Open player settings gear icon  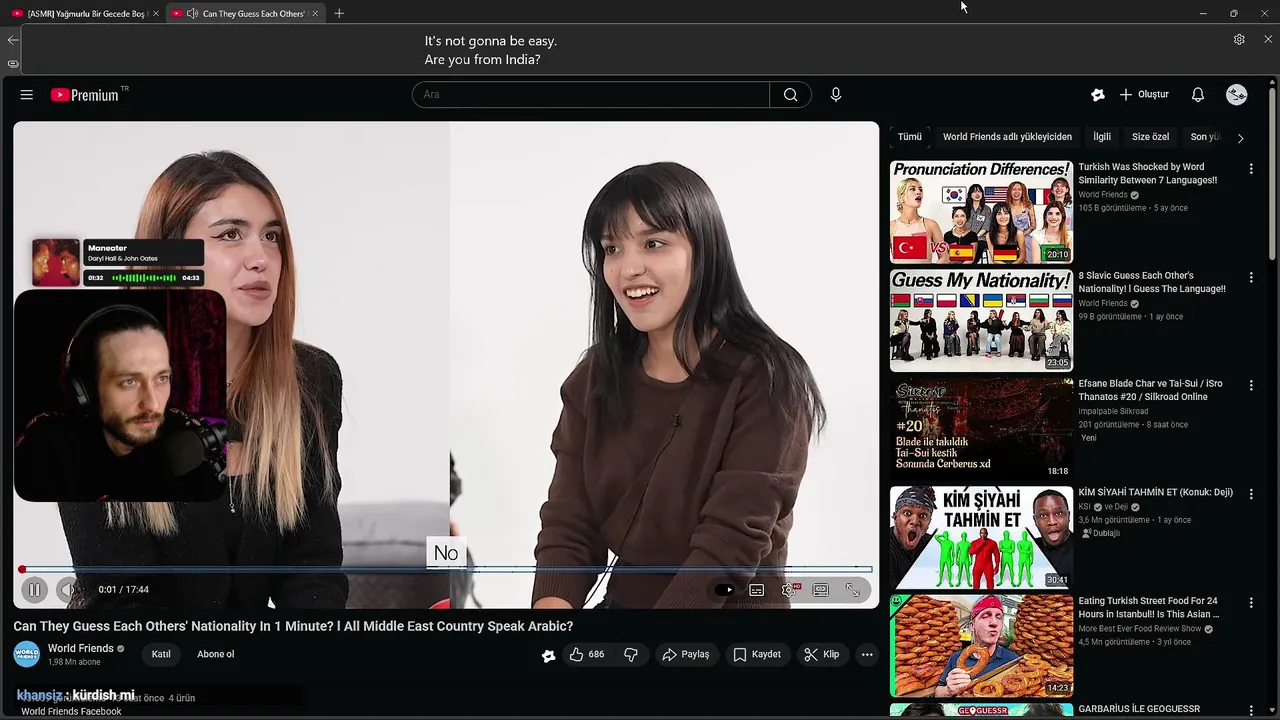pos(789,590)
